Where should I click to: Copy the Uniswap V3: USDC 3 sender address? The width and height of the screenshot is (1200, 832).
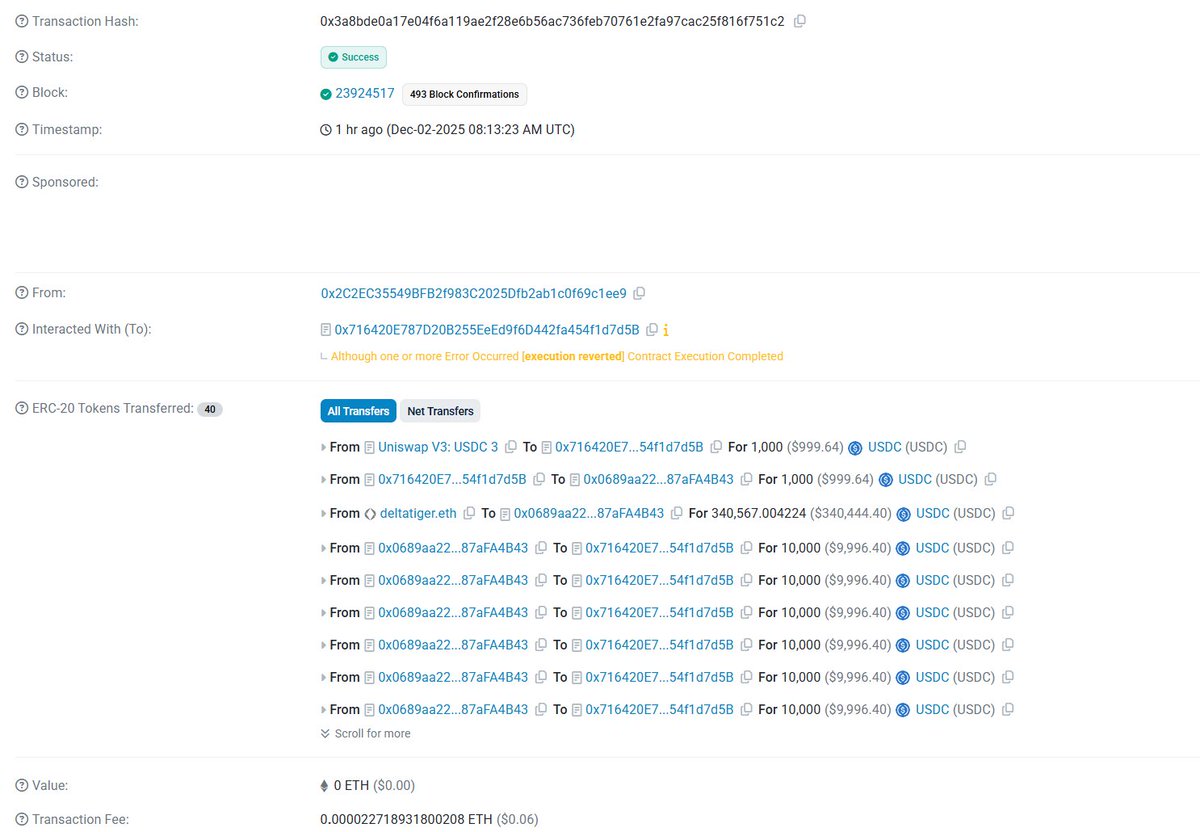pos(511,447)
